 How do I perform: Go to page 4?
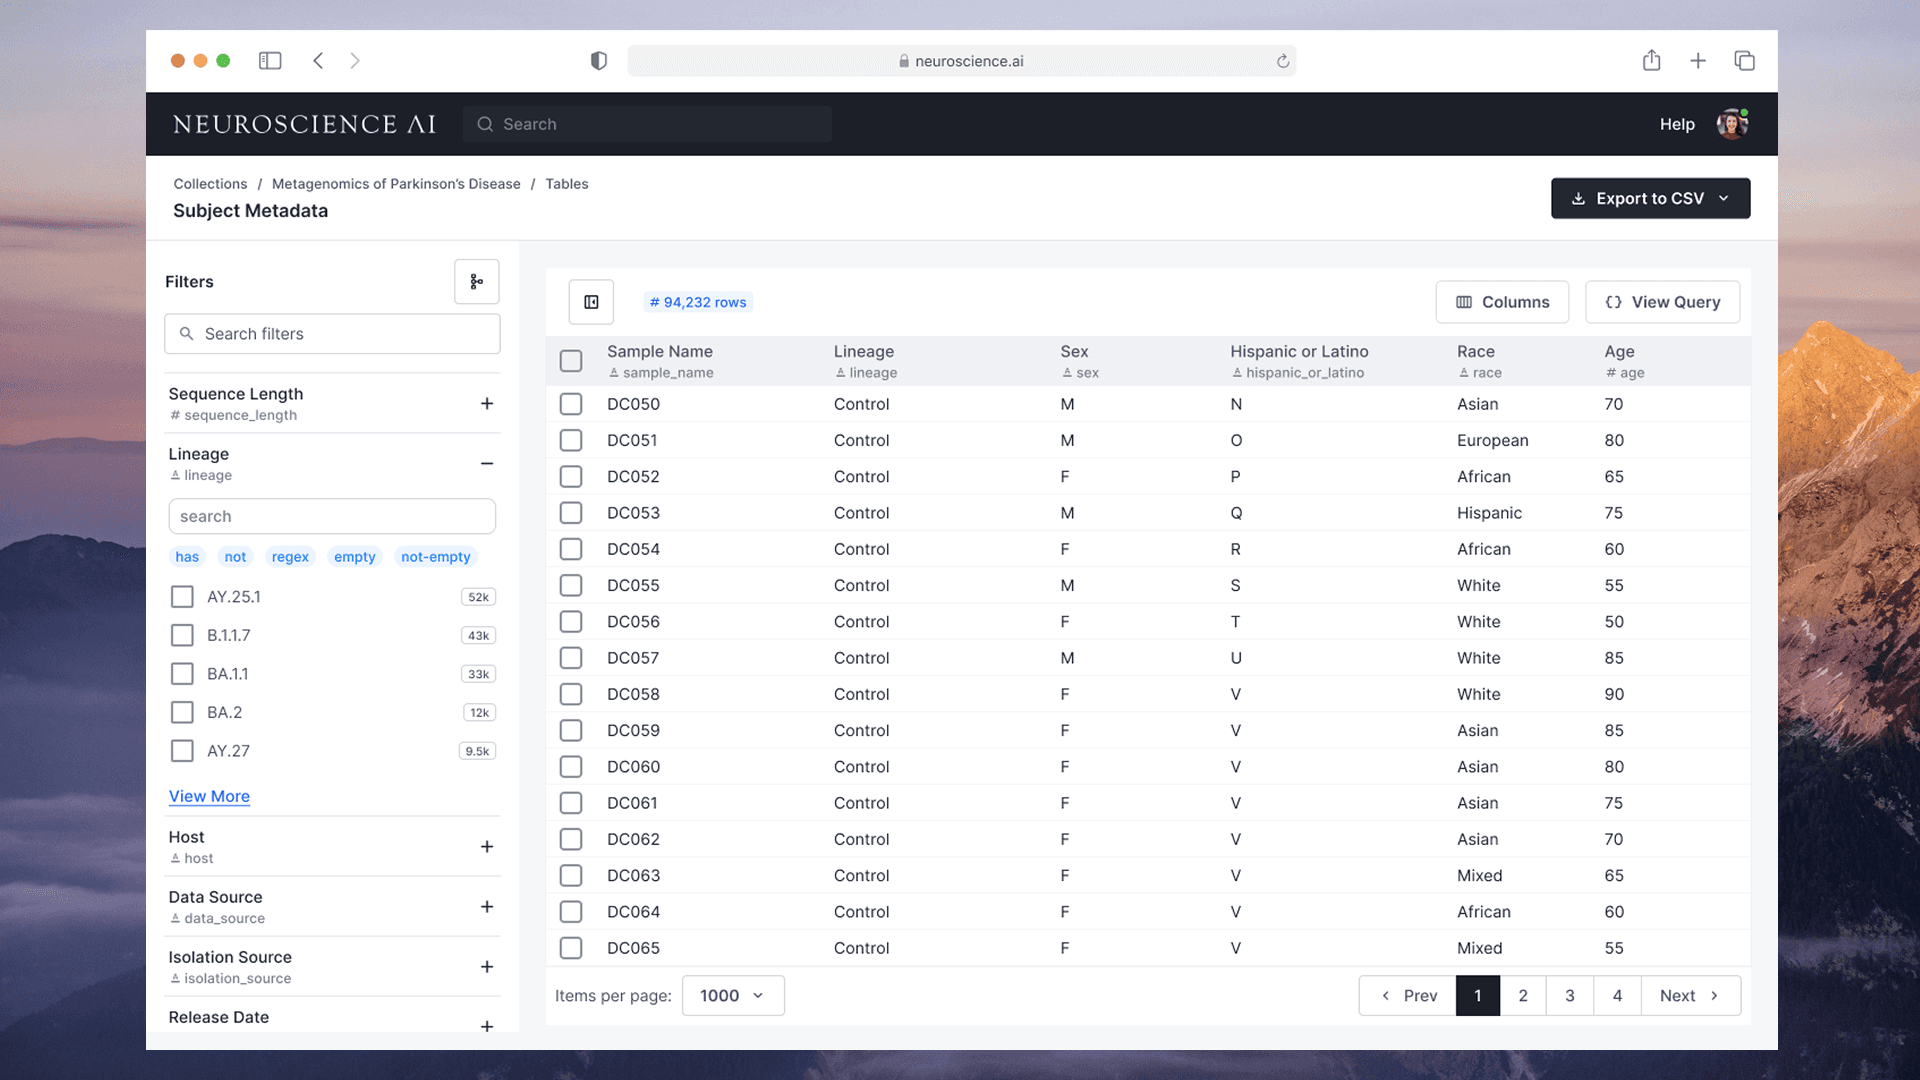[x=1617, y=996]
